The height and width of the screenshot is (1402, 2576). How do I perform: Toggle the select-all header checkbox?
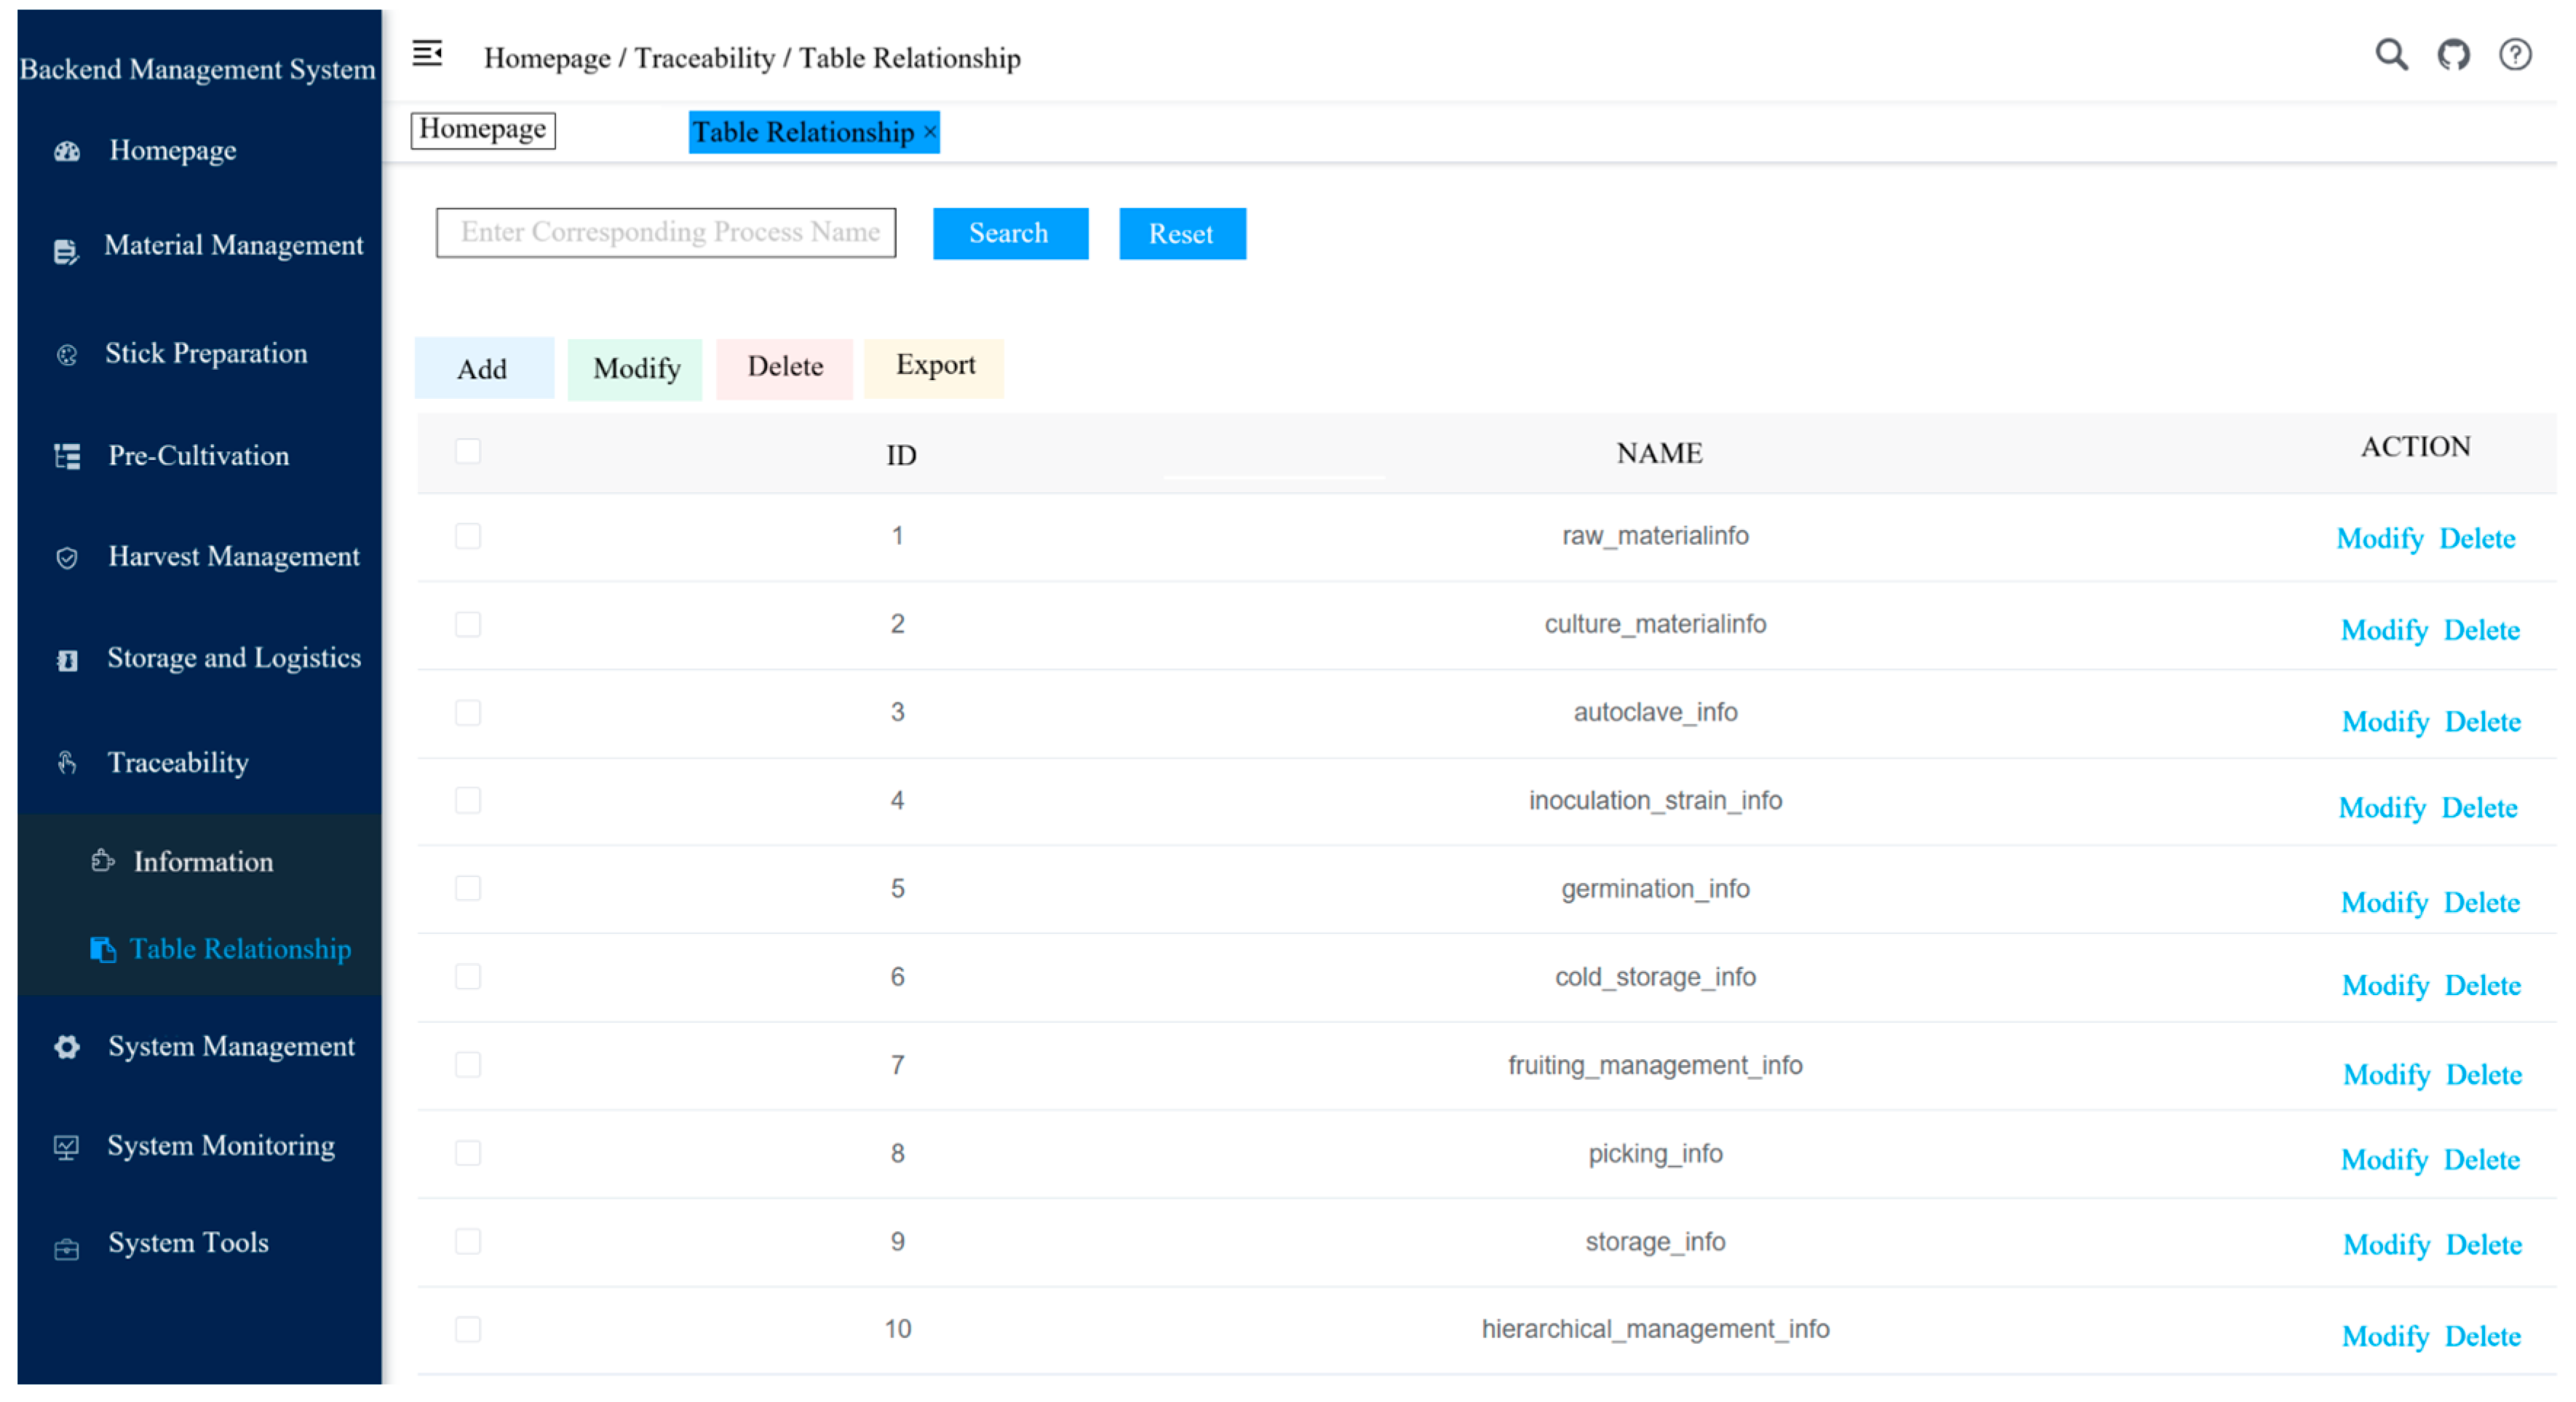click(468, 451)
